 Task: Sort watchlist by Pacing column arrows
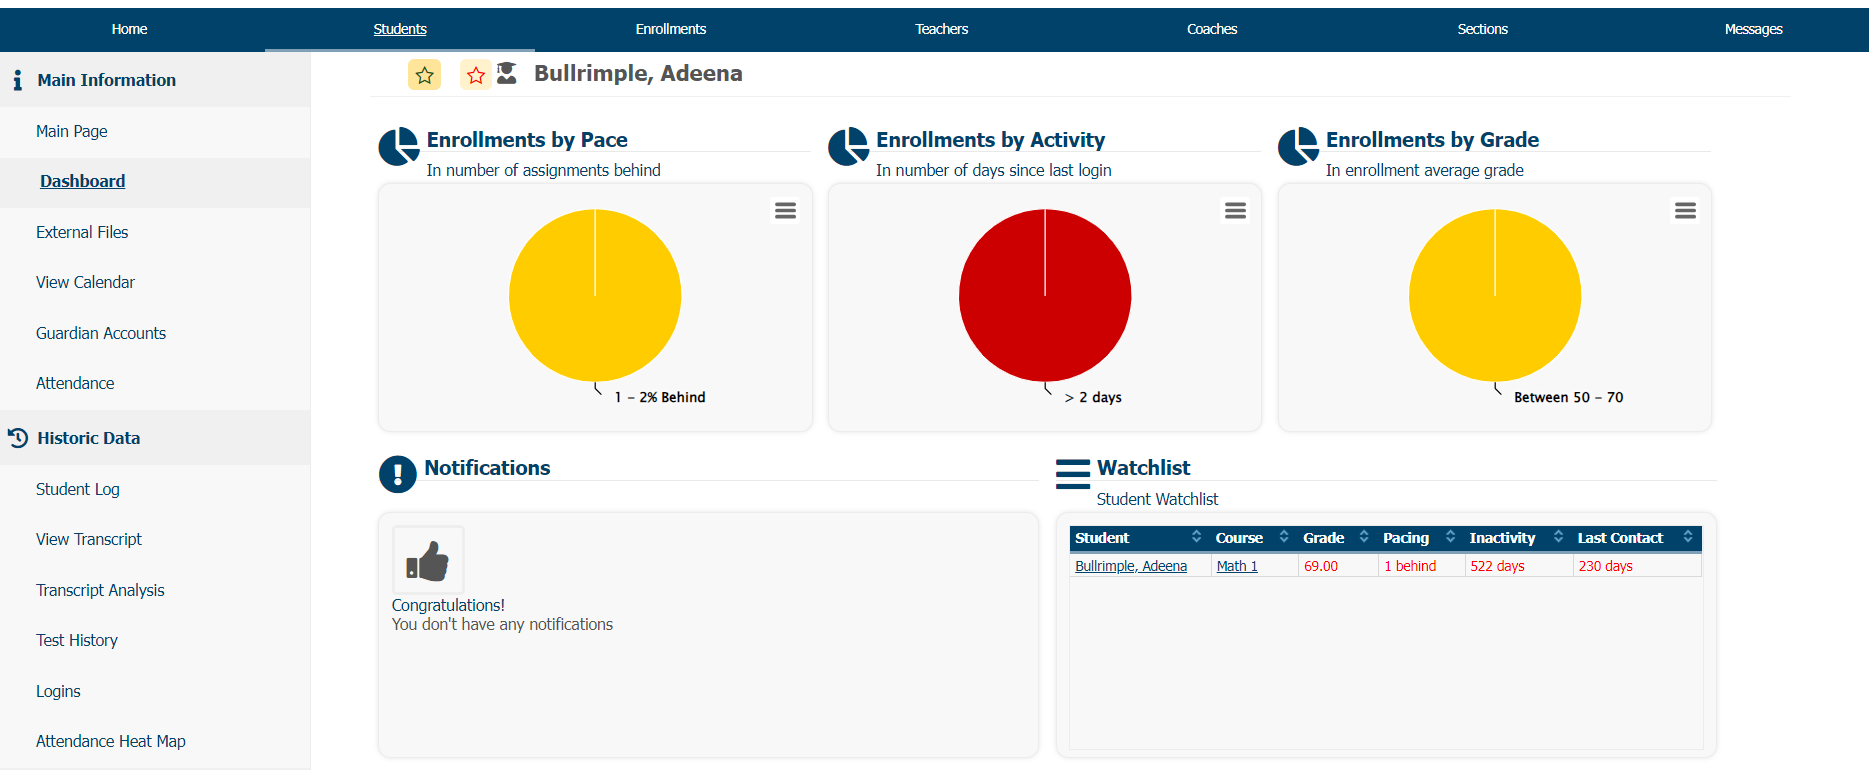pyautogui.click(x=1450, y=537)
